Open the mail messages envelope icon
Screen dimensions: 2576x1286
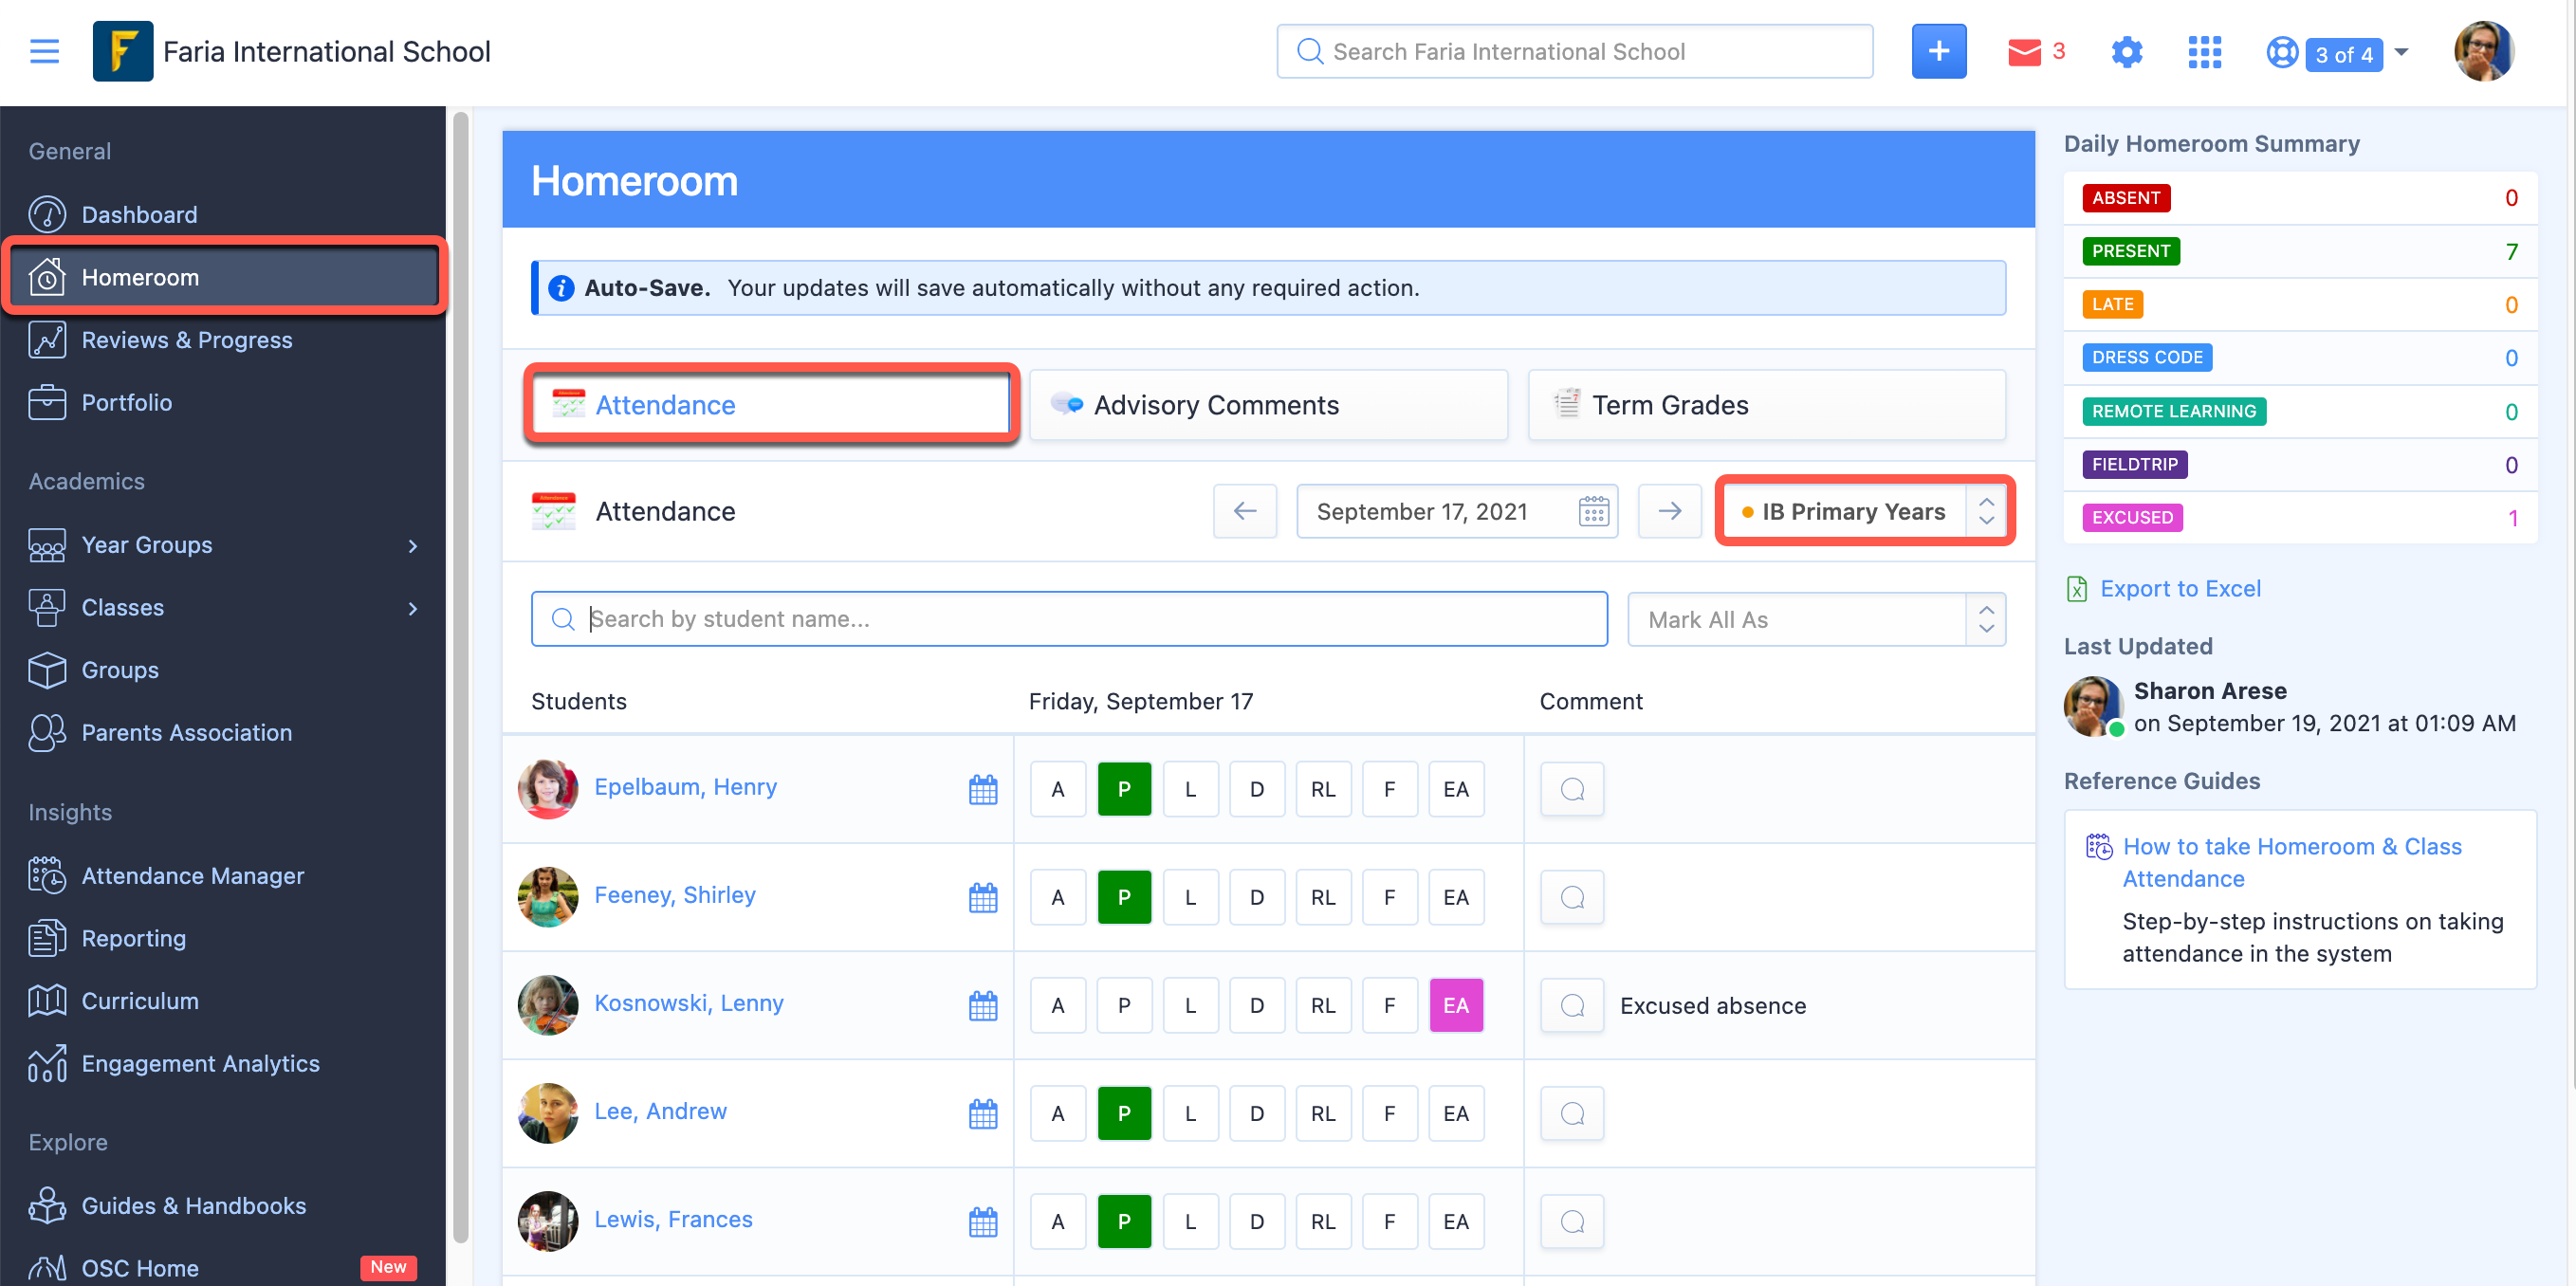(x=2023, y=52)
